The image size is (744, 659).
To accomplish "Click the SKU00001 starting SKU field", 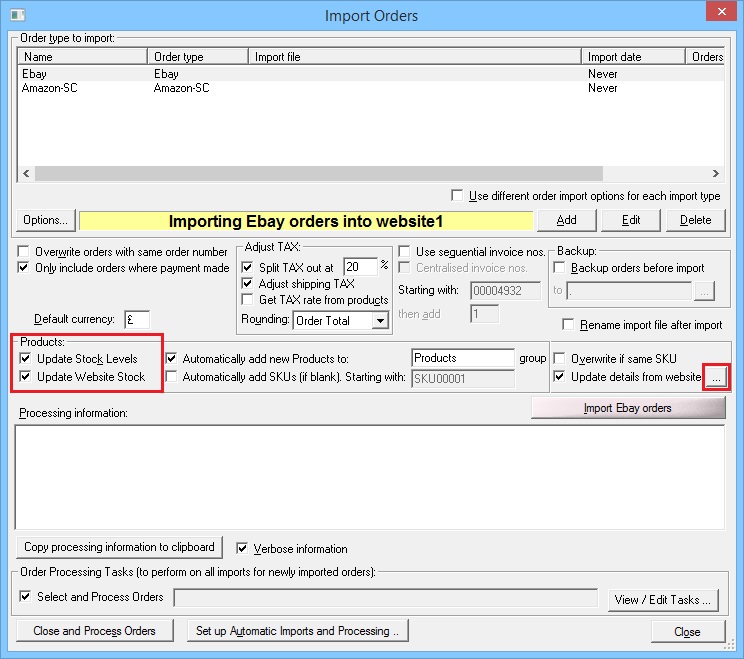I will point(463,379).
